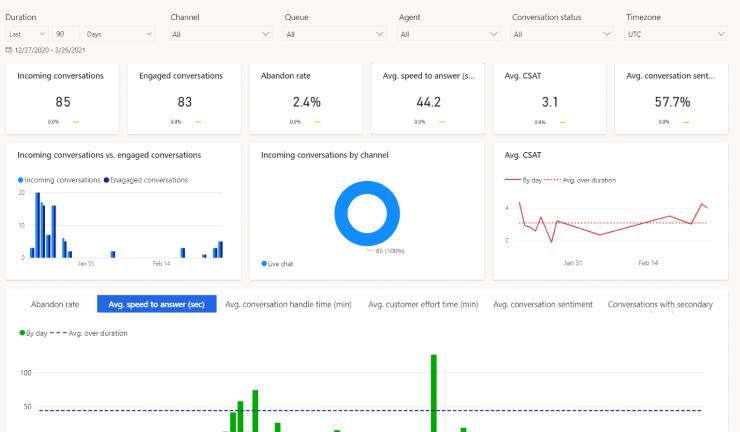Edit the duration number field showing 90

coord(66,34)
